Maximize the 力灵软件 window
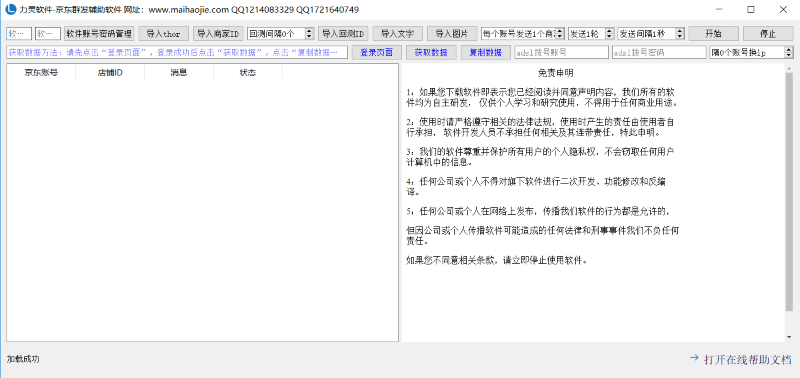Image resolution: width=800 pixels, height=378 pixels. tap(751, 9)
